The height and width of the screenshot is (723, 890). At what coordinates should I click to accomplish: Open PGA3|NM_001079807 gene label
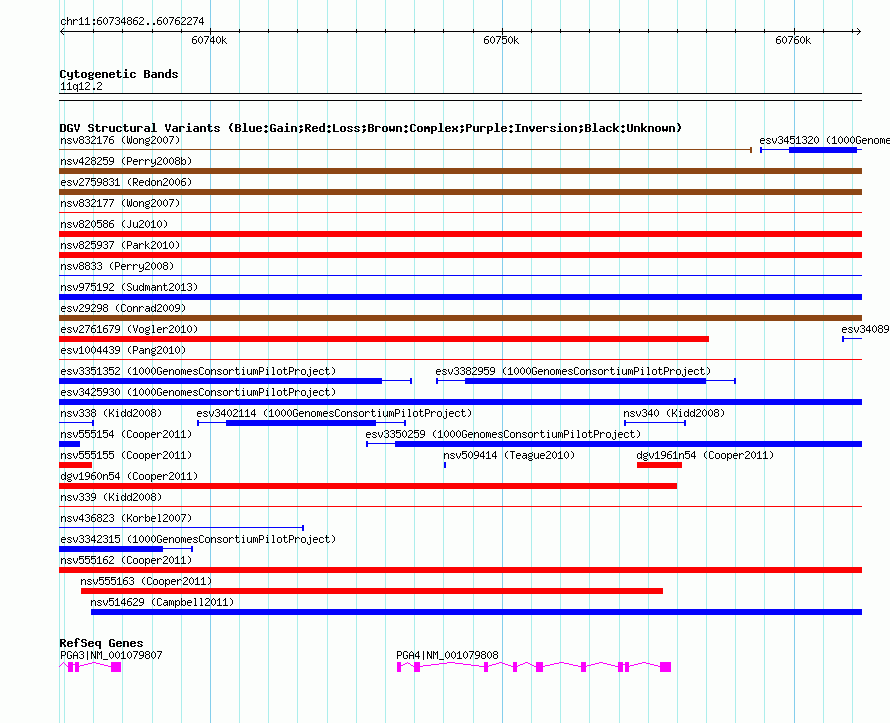tap(111, 655)
